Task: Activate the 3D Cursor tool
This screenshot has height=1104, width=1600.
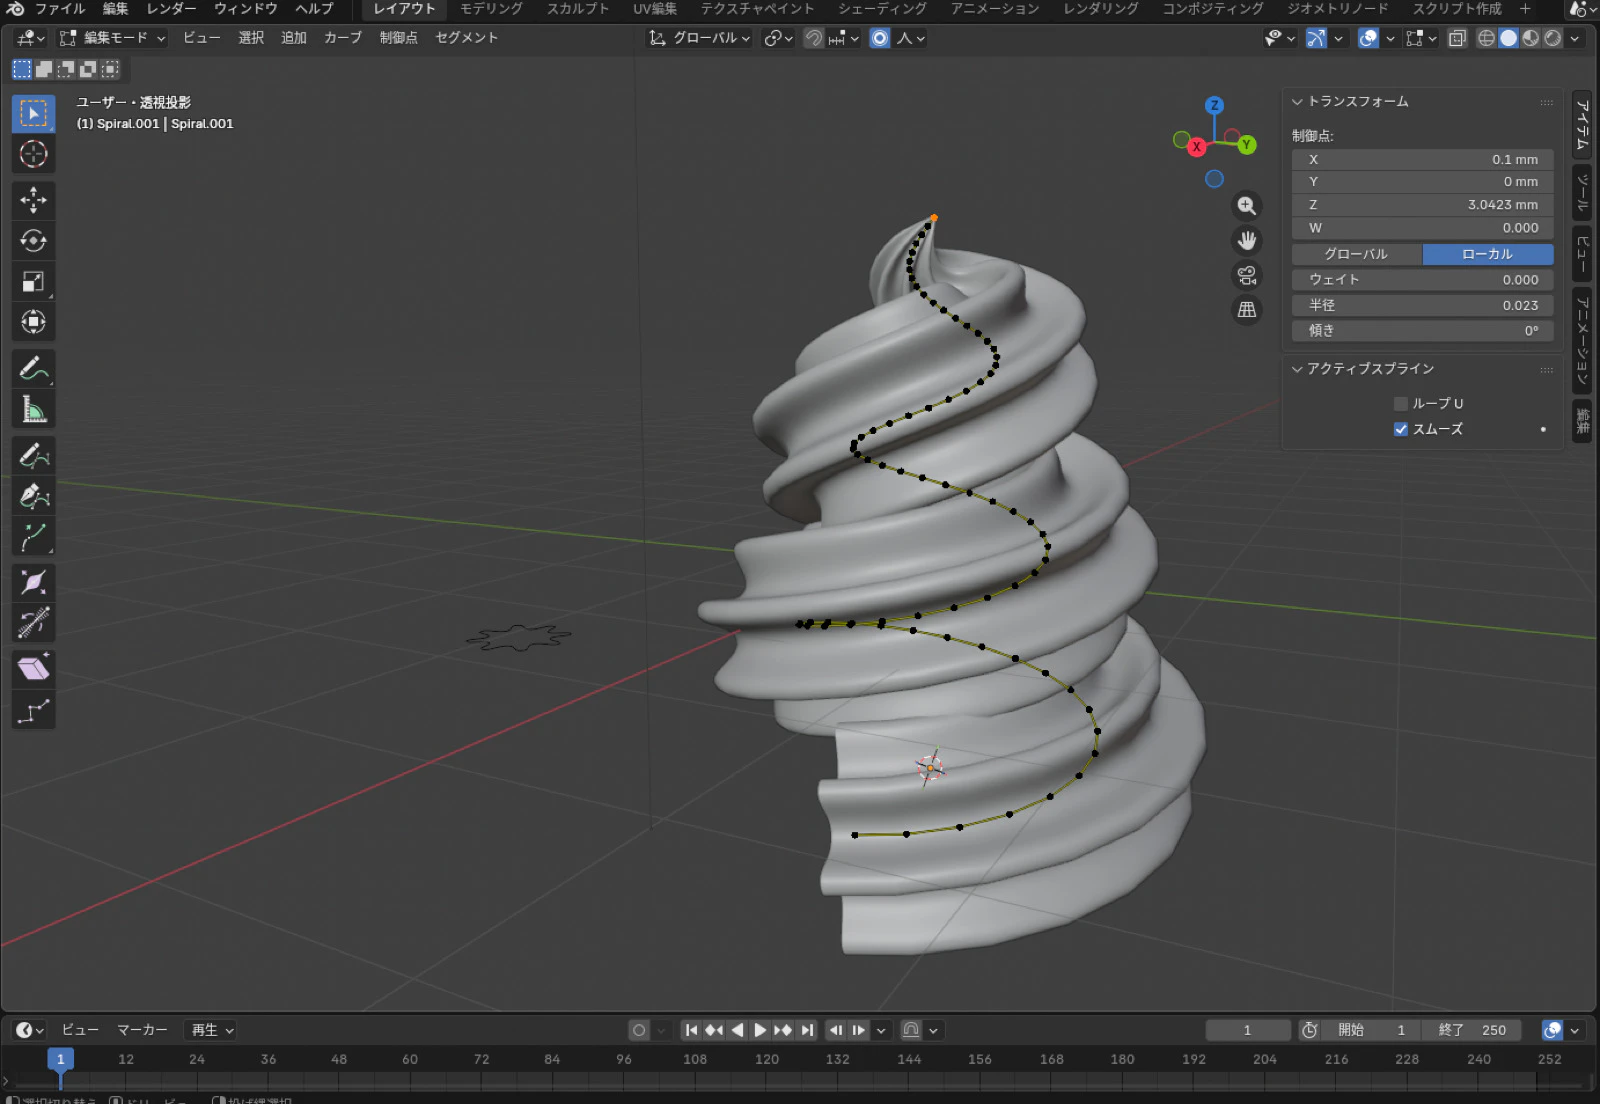Action: (x=33, y=154)
